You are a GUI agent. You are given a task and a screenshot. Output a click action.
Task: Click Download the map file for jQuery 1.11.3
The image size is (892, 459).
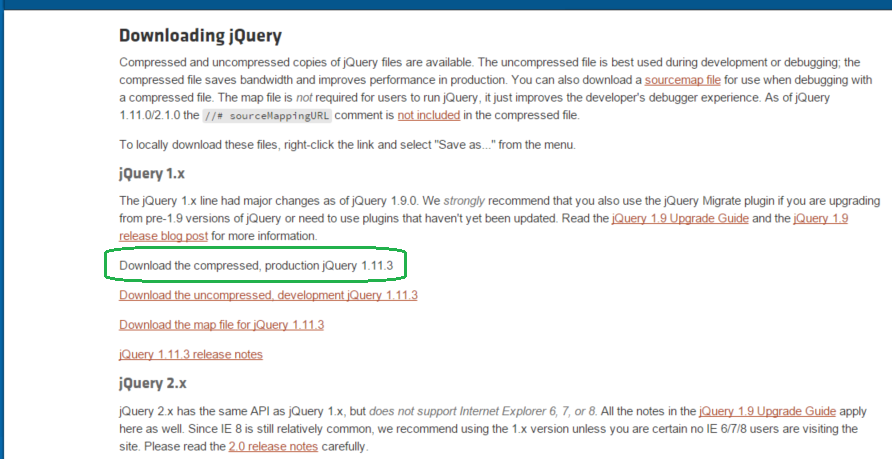click(221, 325)
